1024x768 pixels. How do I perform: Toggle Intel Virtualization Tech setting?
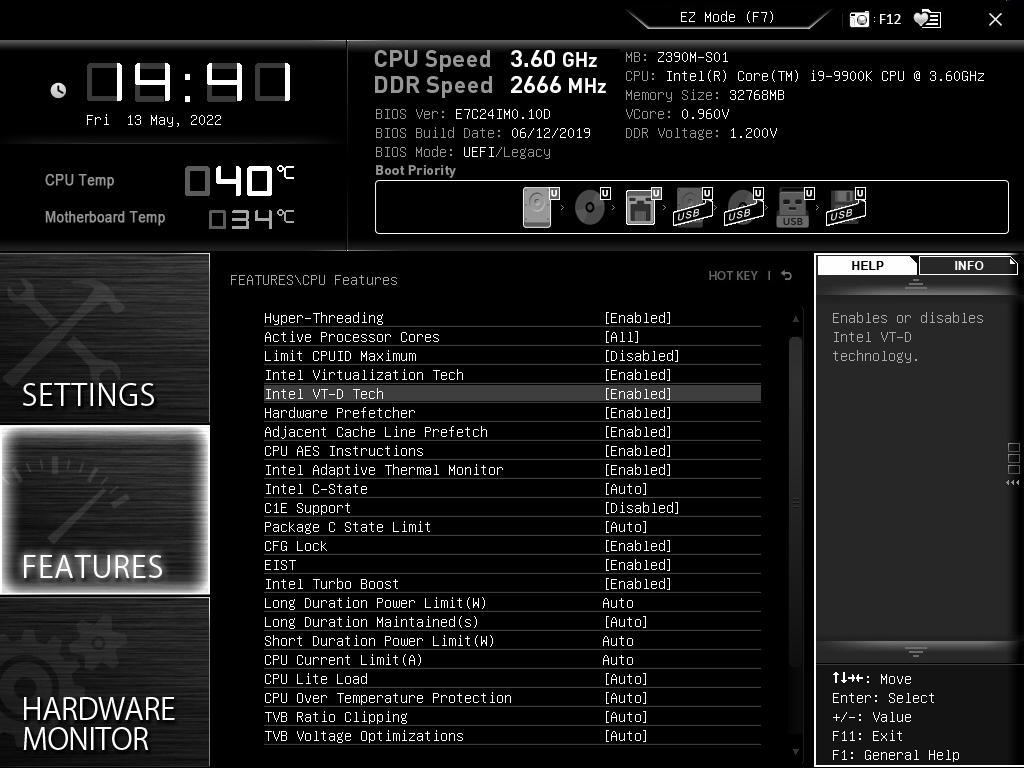tap(512, 375)
